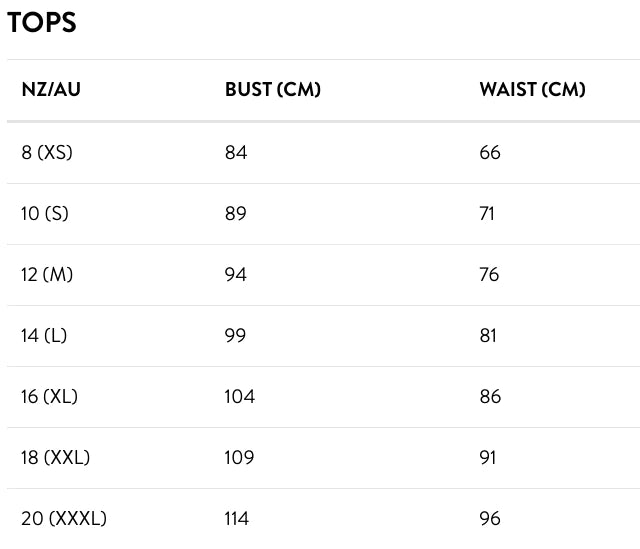Image resolution: width=640 pixels, height=549 pixels.
Task: Select the 14 (L) size label
Action: click(x=44, y=336)
